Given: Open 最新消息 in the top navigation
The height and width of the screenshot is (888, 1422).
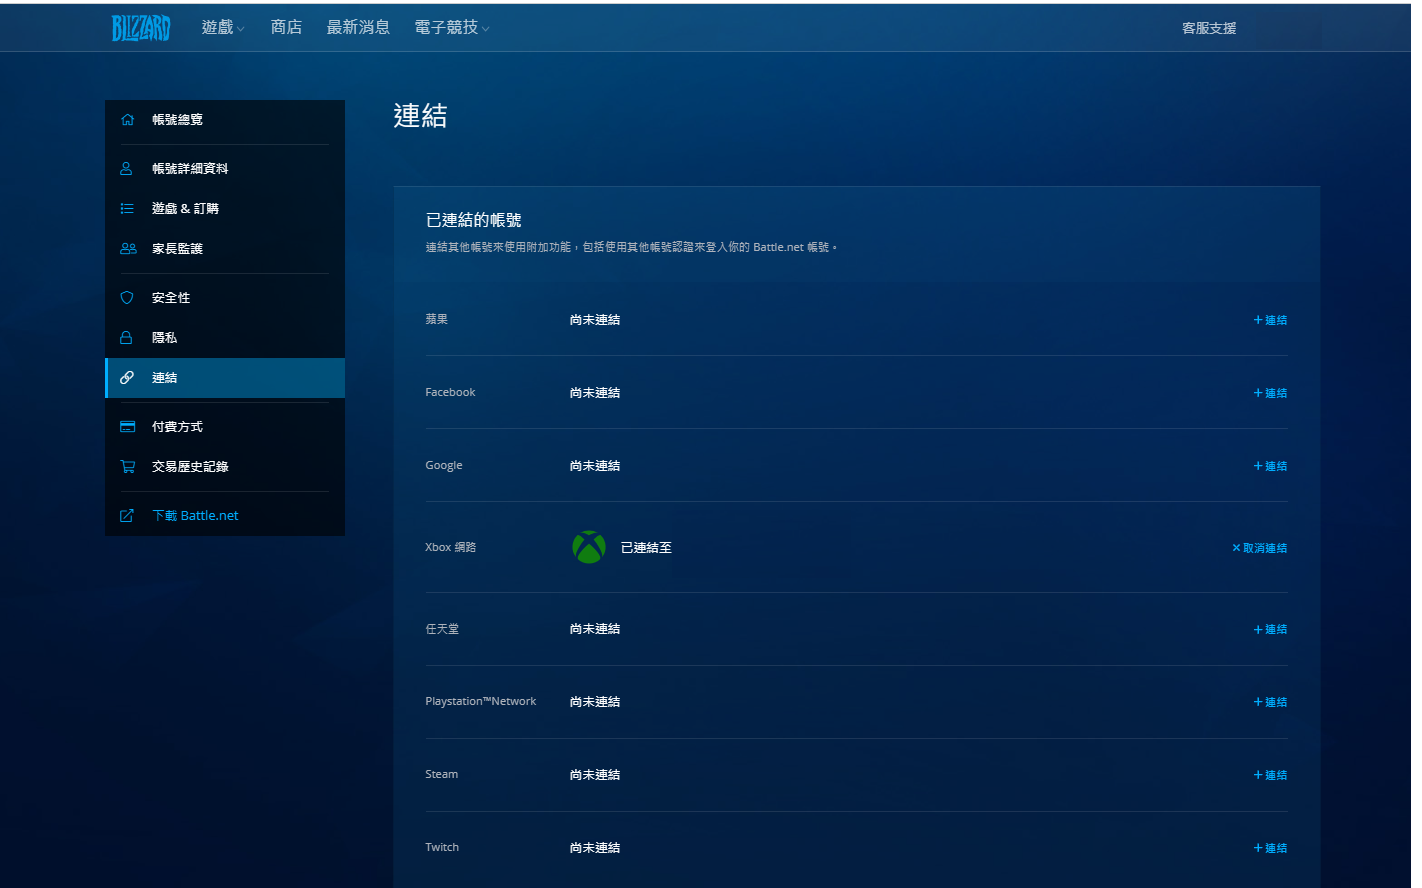Looking at the screenshot, I should [358, 28].
